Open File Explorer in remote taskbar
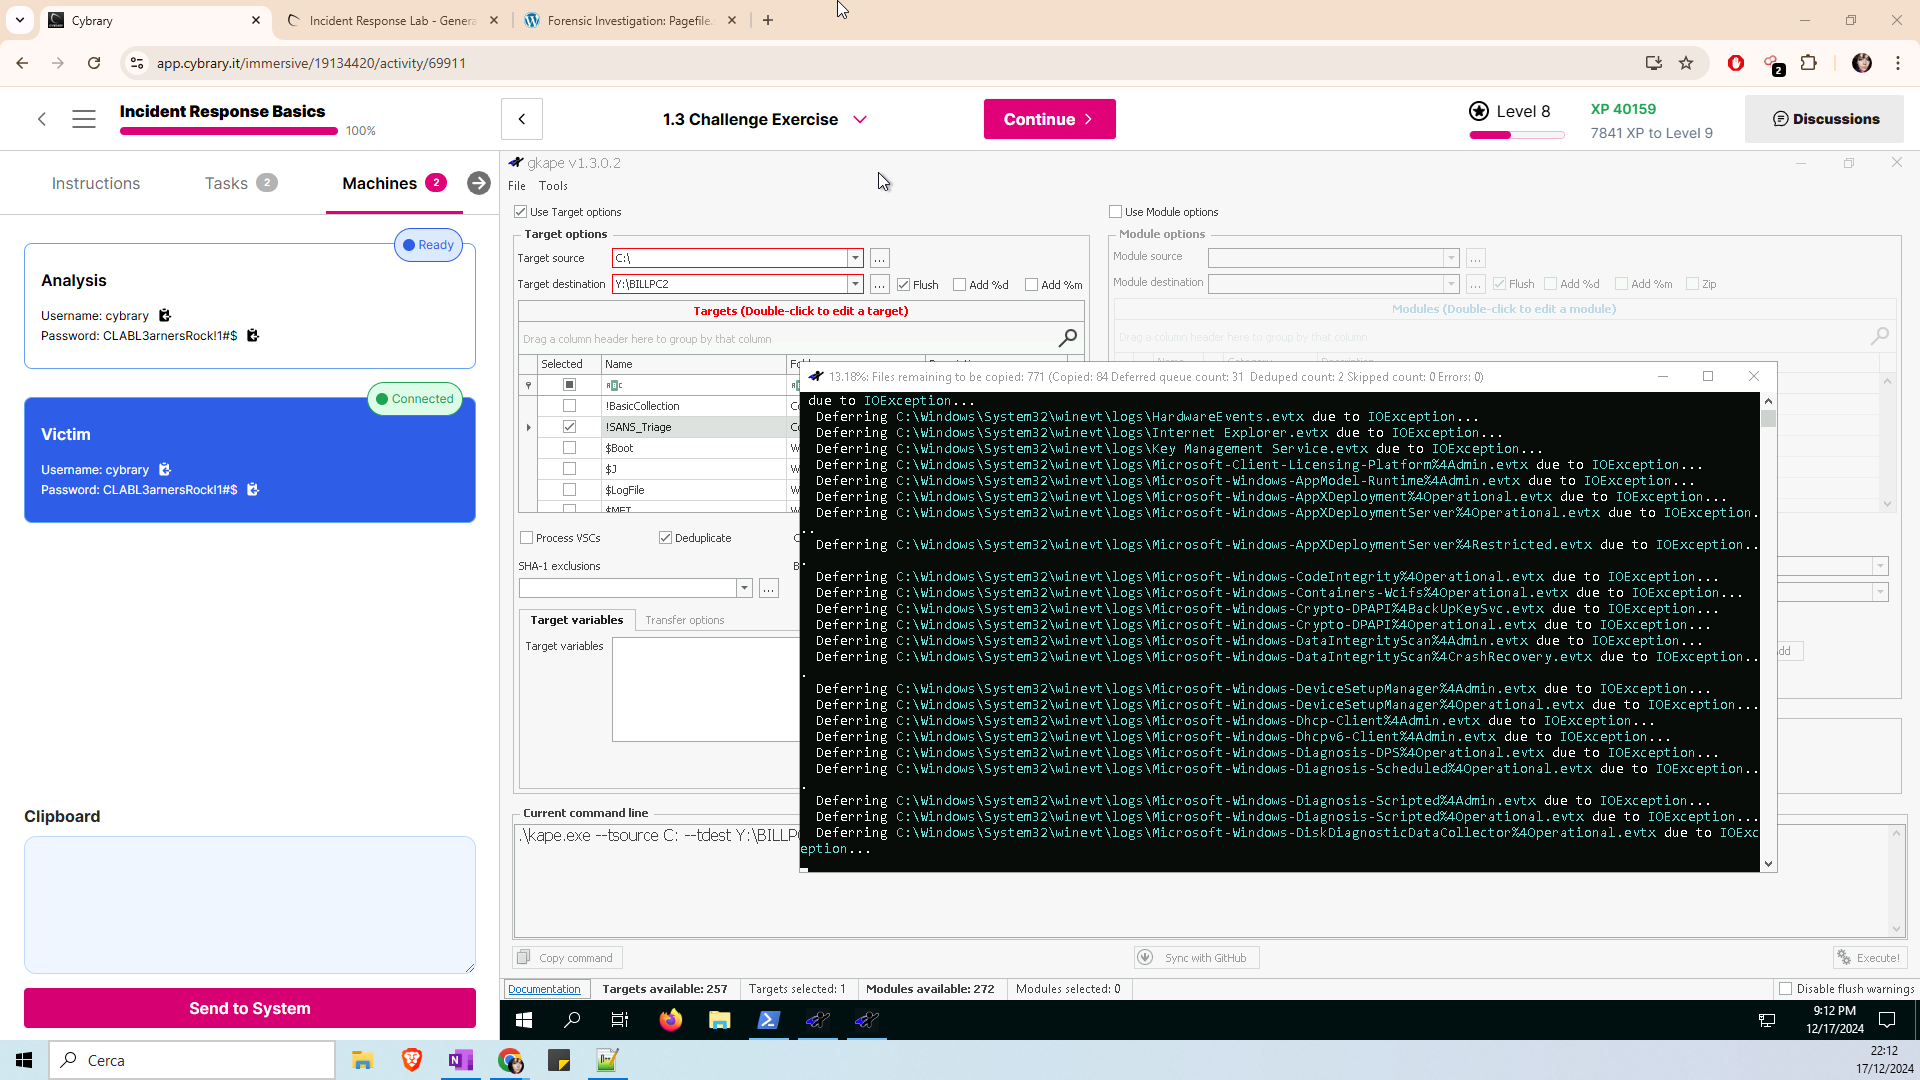Image resolution: width=1920 pixels, height=1080 pixels. click(719, 1020)
